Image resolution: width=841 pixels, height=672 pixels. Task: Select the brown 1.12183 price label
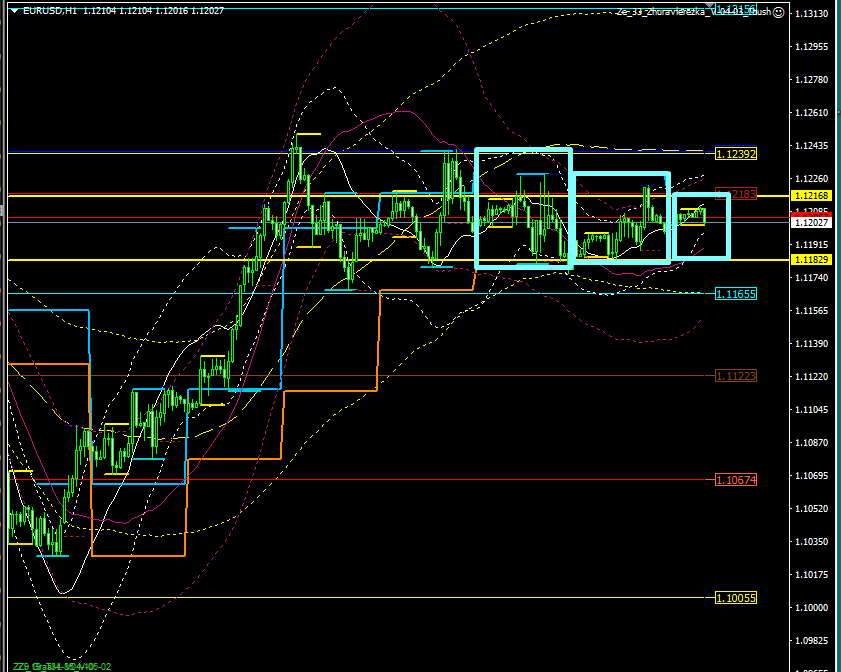point(738,193)
